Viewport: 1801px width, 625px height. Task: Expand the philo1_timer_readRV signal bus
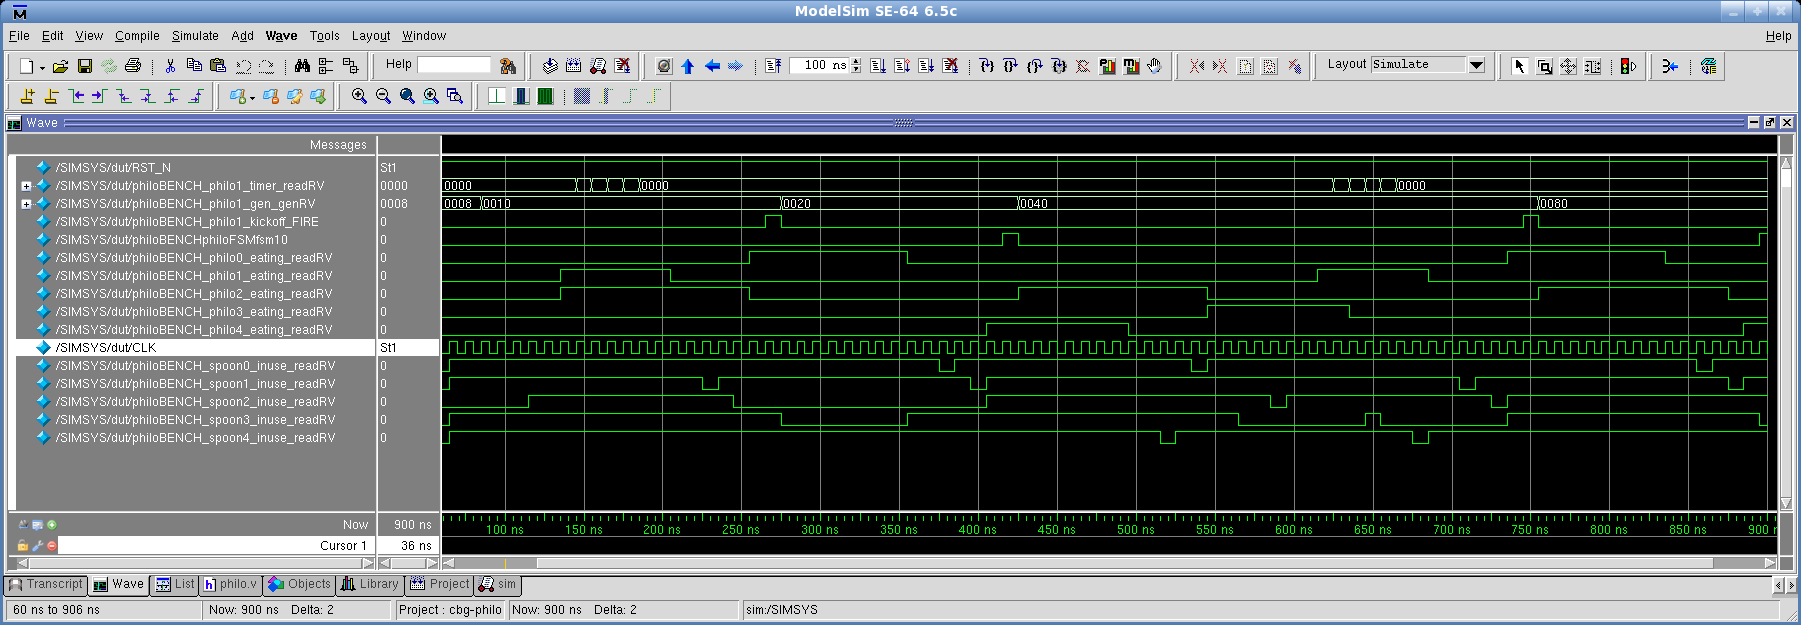click(x=26, y=186)
